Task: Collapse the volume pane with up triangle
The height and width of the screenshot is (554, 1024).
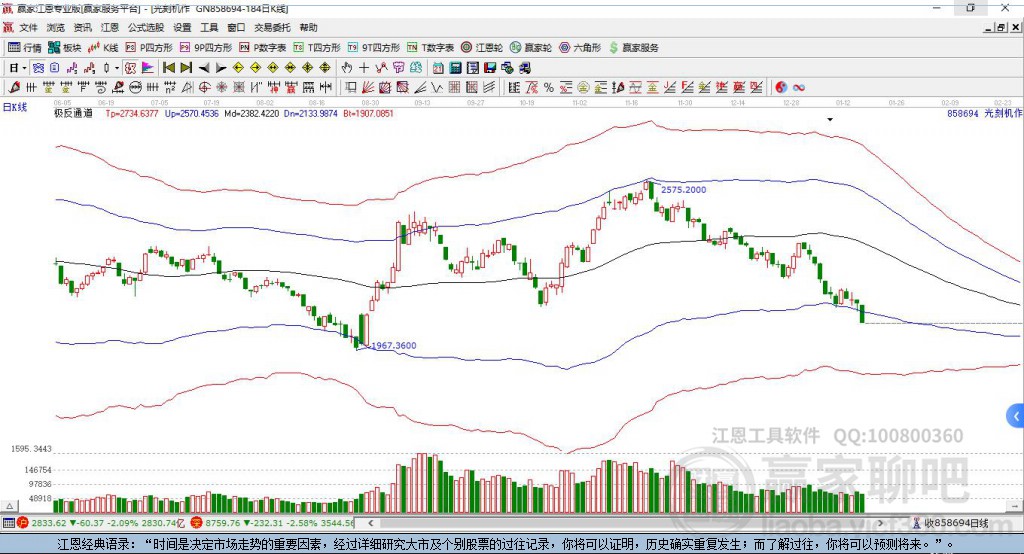Action: pyautogui.click(x=9, y=506)
